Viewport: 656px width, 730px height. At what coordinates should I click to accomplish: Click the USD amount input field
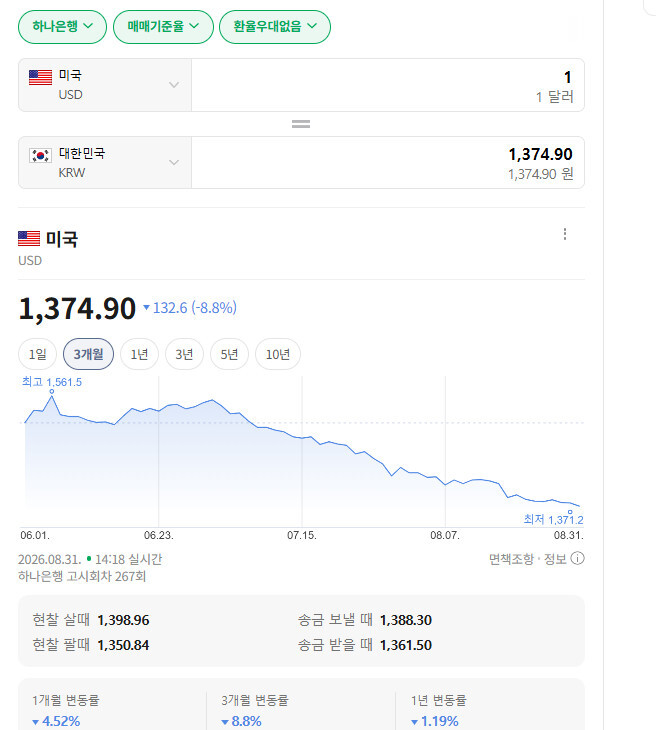388,85
